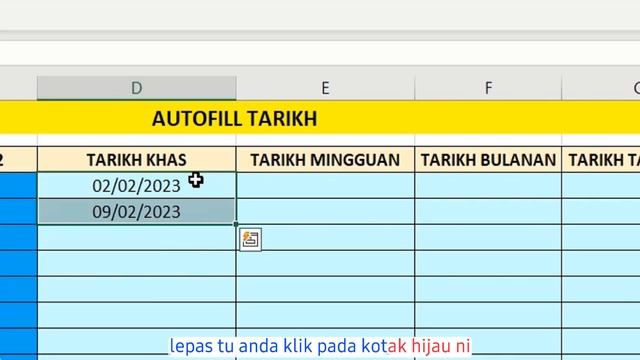Viewport: 640px width, 360px height.
Task: Select column E header
Action: tap(325, 88)
